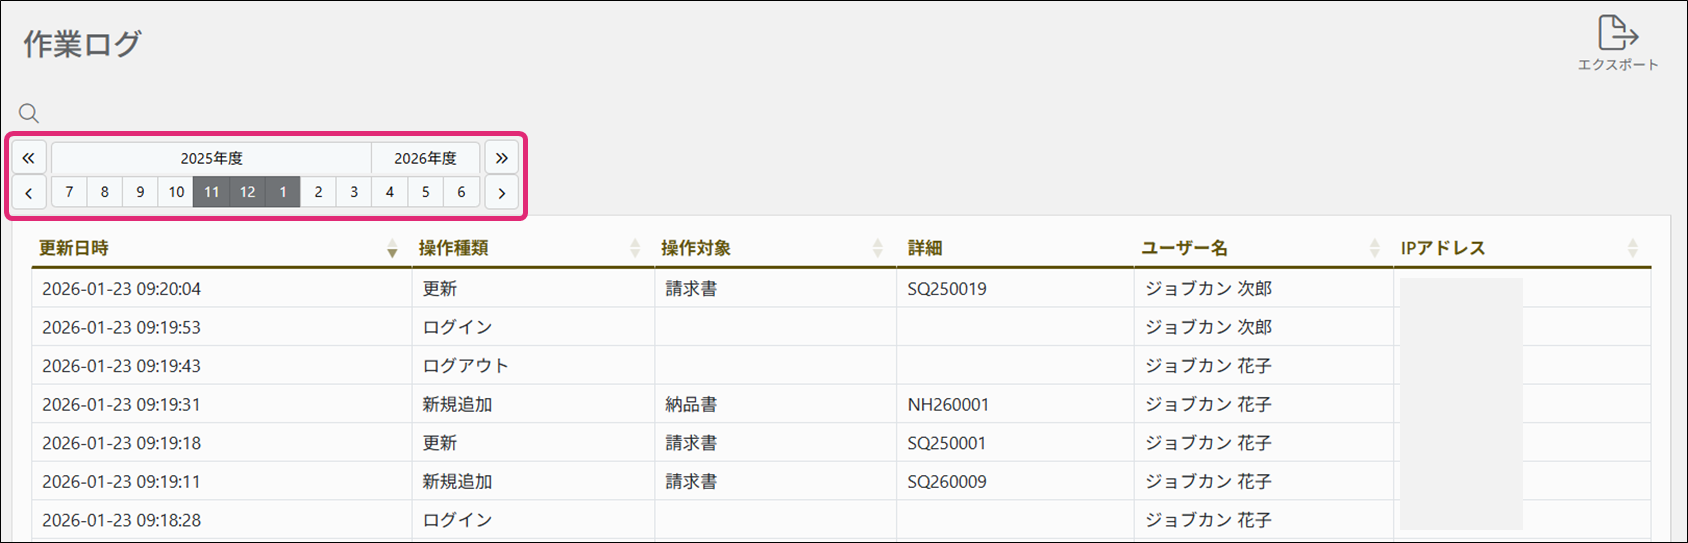Jump to previous fiscal year with double-left arrow
The height and width of the screenshot is (543, 1688).
29,158
